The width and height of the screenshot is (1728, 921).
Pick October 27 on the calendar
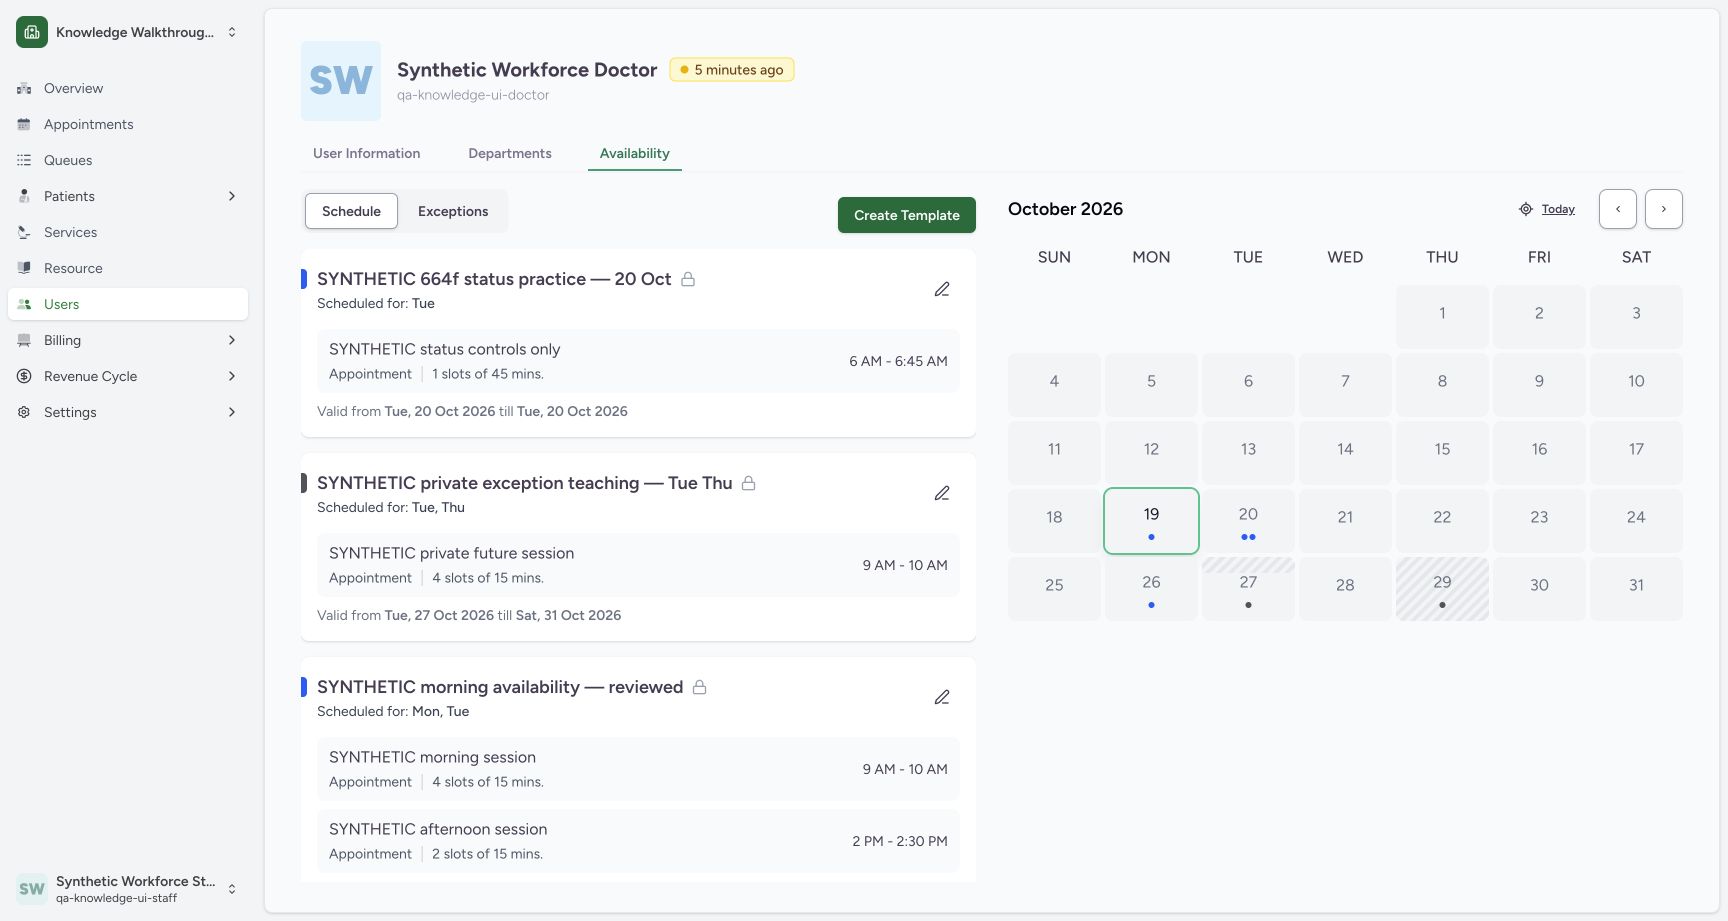point(1248,589)
